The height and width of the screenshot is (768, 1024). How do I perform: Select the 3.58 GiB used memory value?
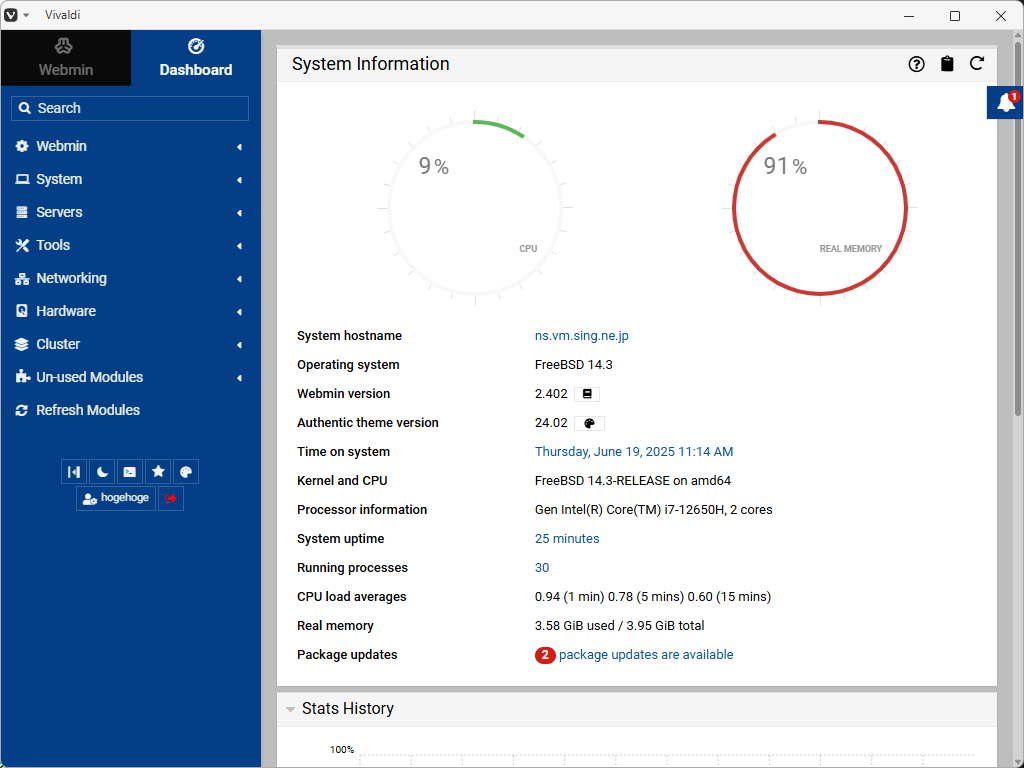[619, 626]
